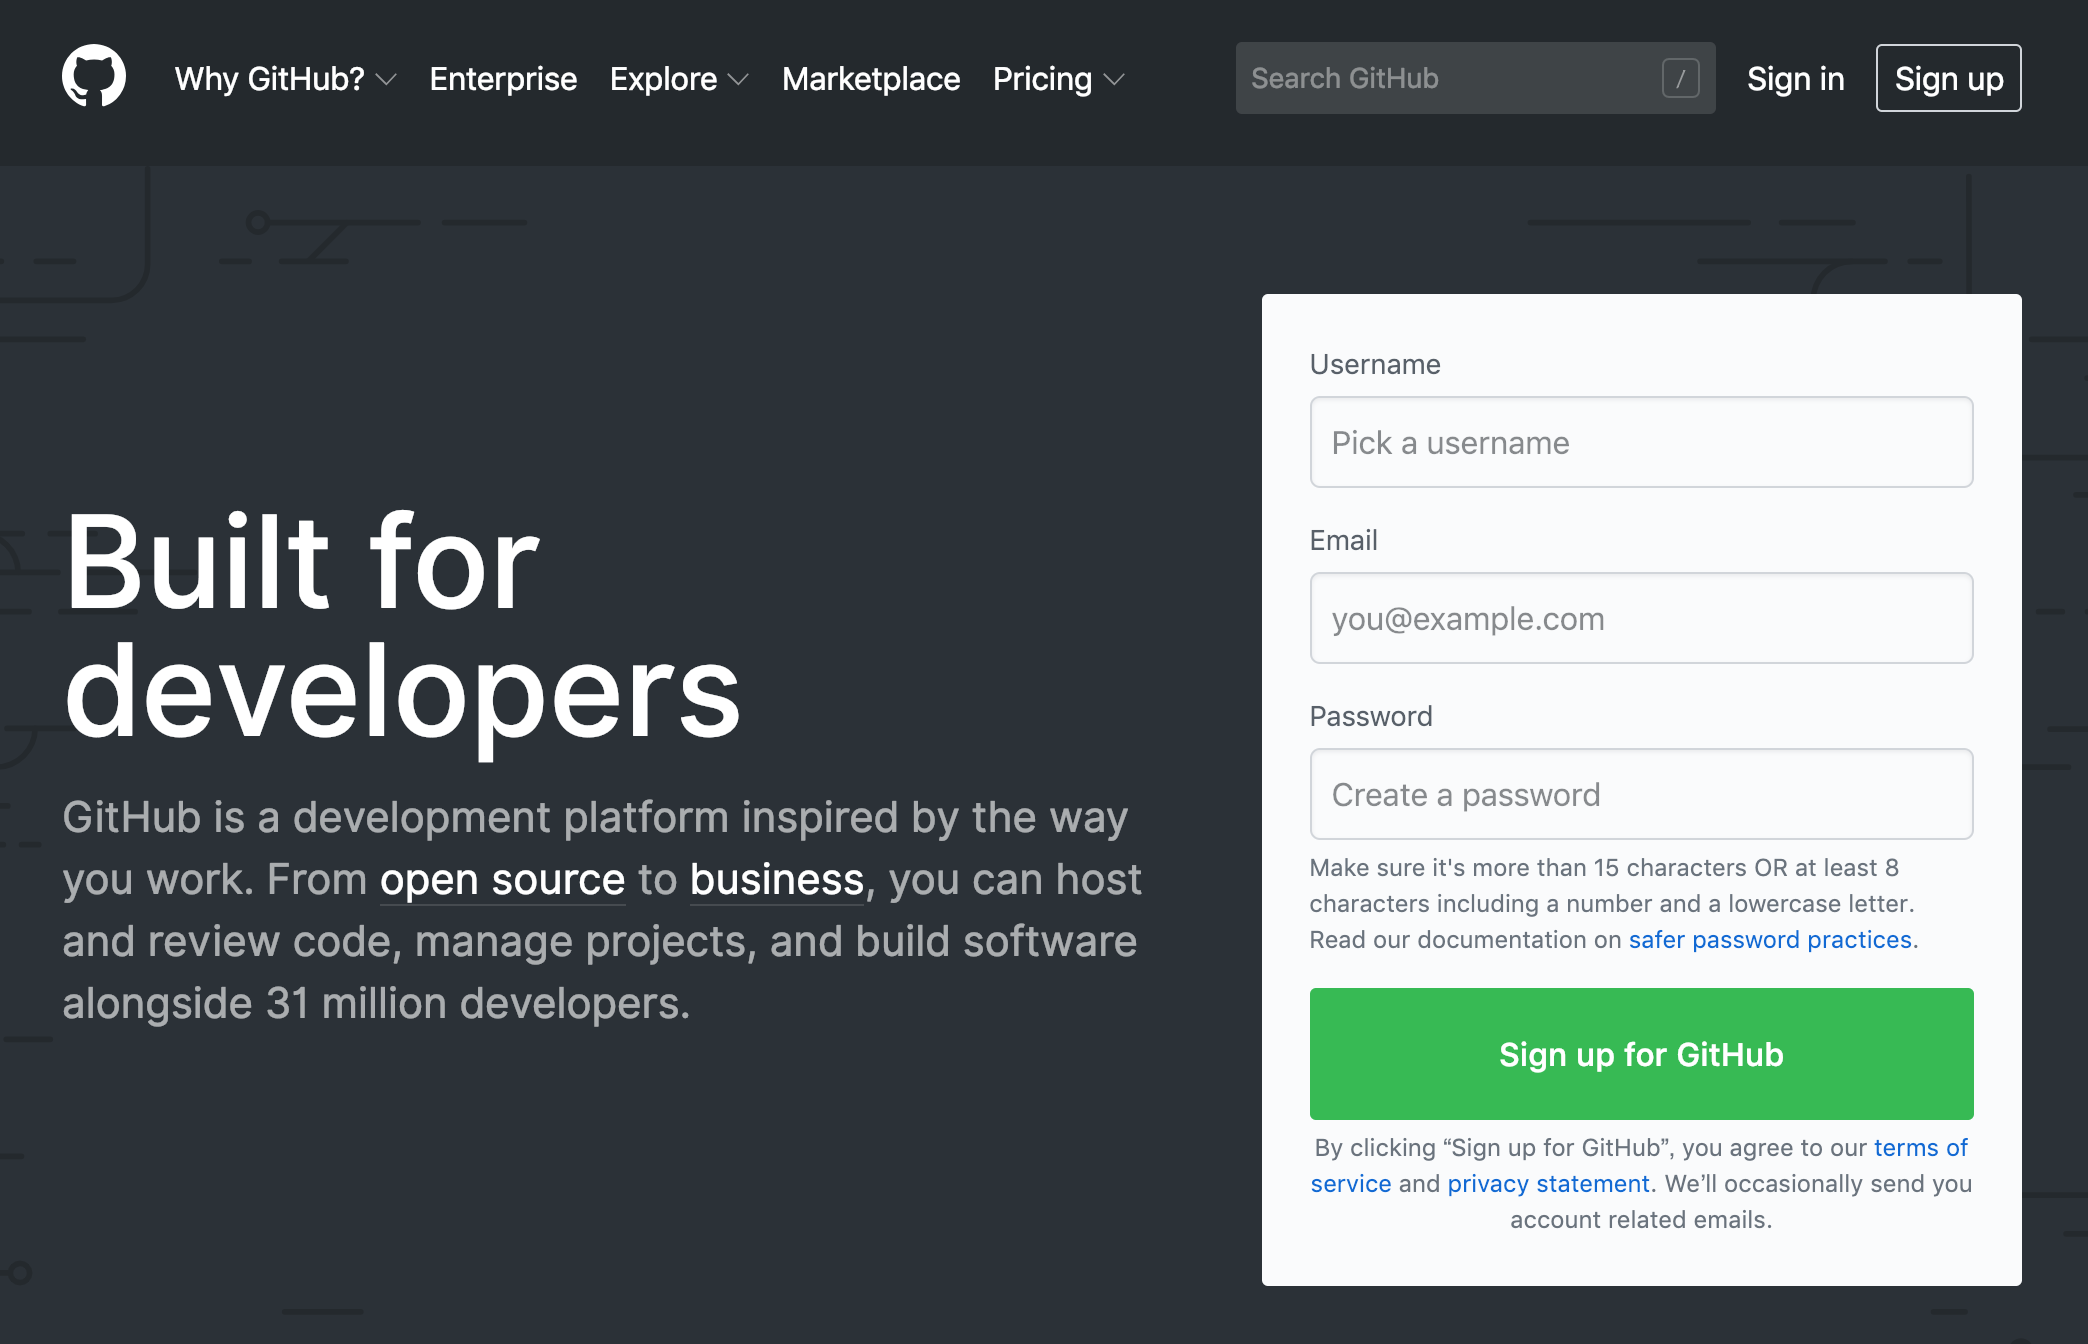Expand the Explore dropdown menu
2088x1344 pixels.
click(x=678, y=79)
